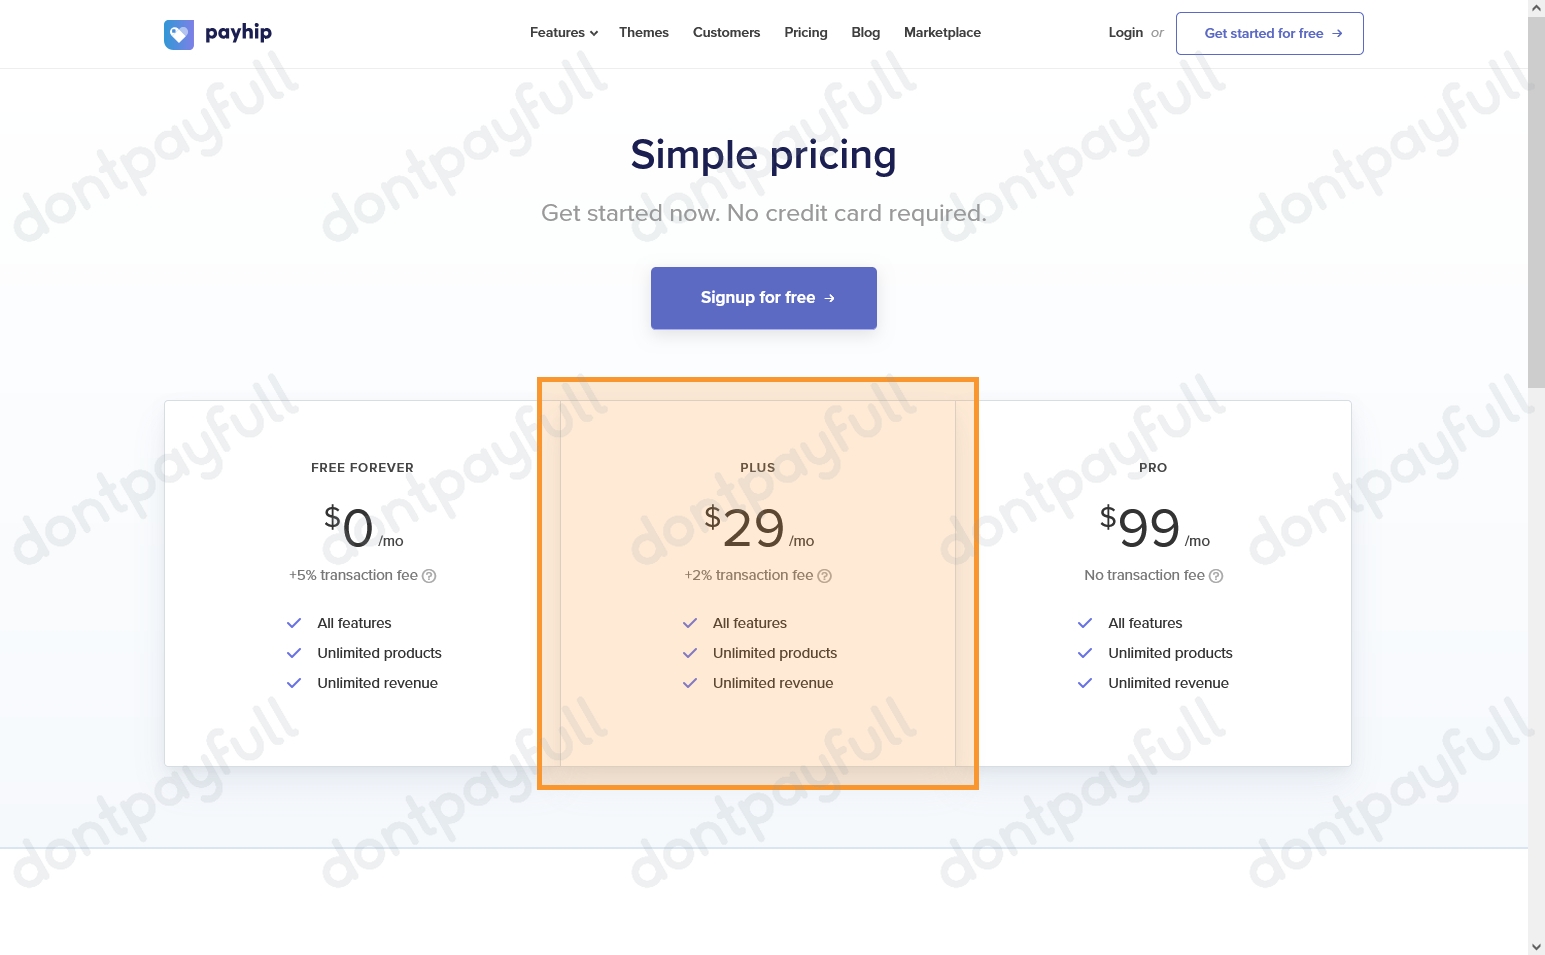The height and width of the screenshot is (955, 1545).
Task: Open help tooltip beside +5% transaction fee
Action: (x=430, y=576)
